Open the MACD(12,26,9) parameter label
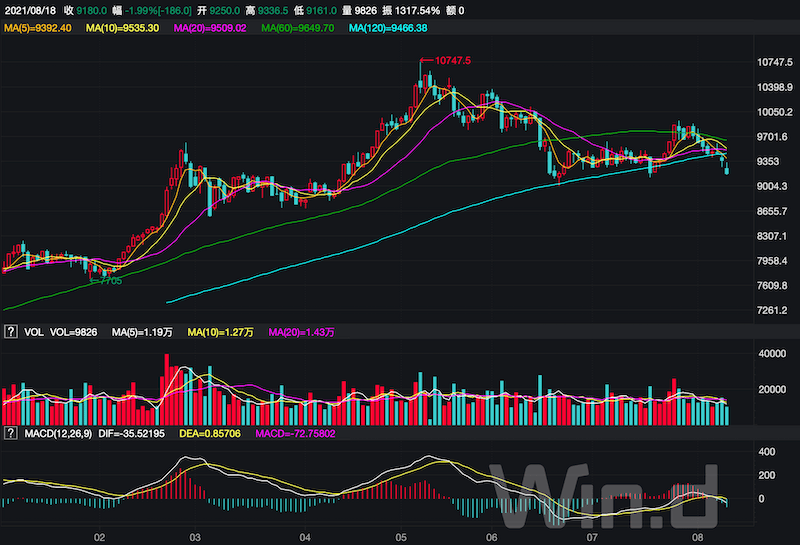 point(59,435)
